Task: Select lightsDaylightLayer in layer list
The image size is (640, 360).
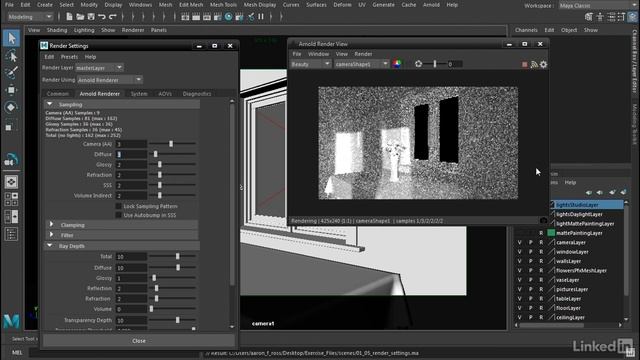Action: [579, 214]
